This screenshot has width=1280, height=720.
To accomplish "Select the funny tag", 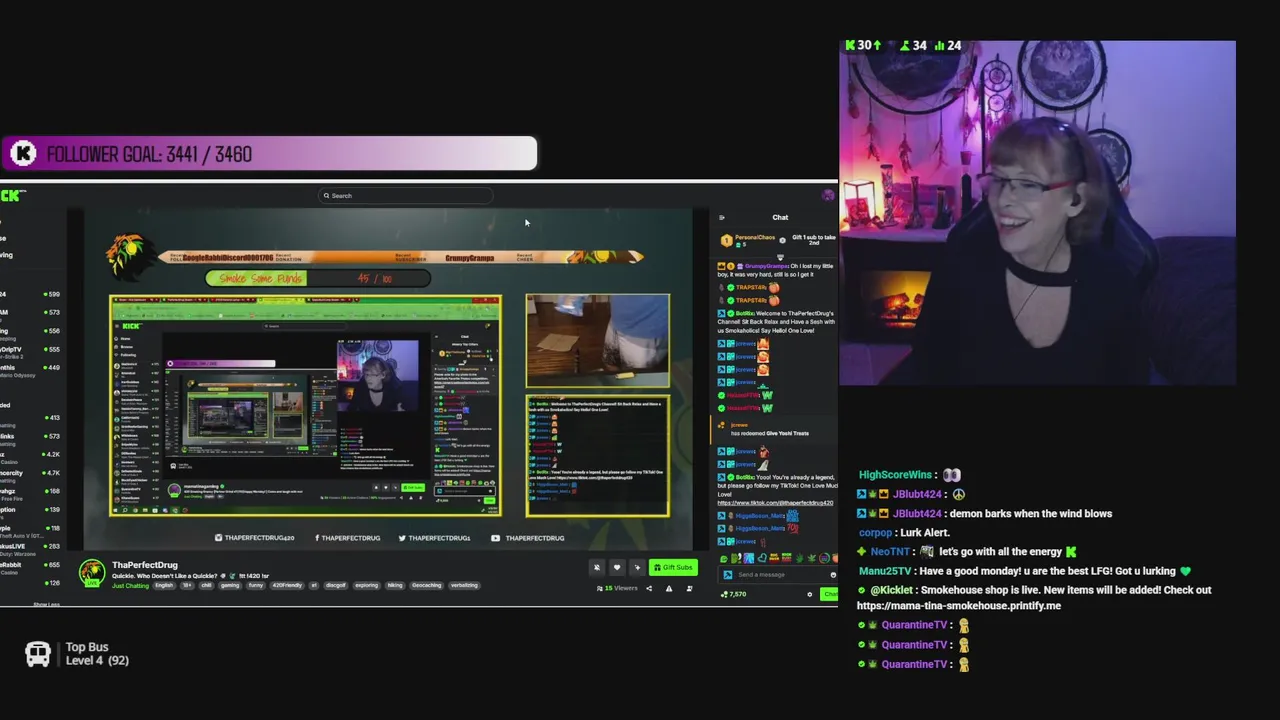I will point(256,586).
